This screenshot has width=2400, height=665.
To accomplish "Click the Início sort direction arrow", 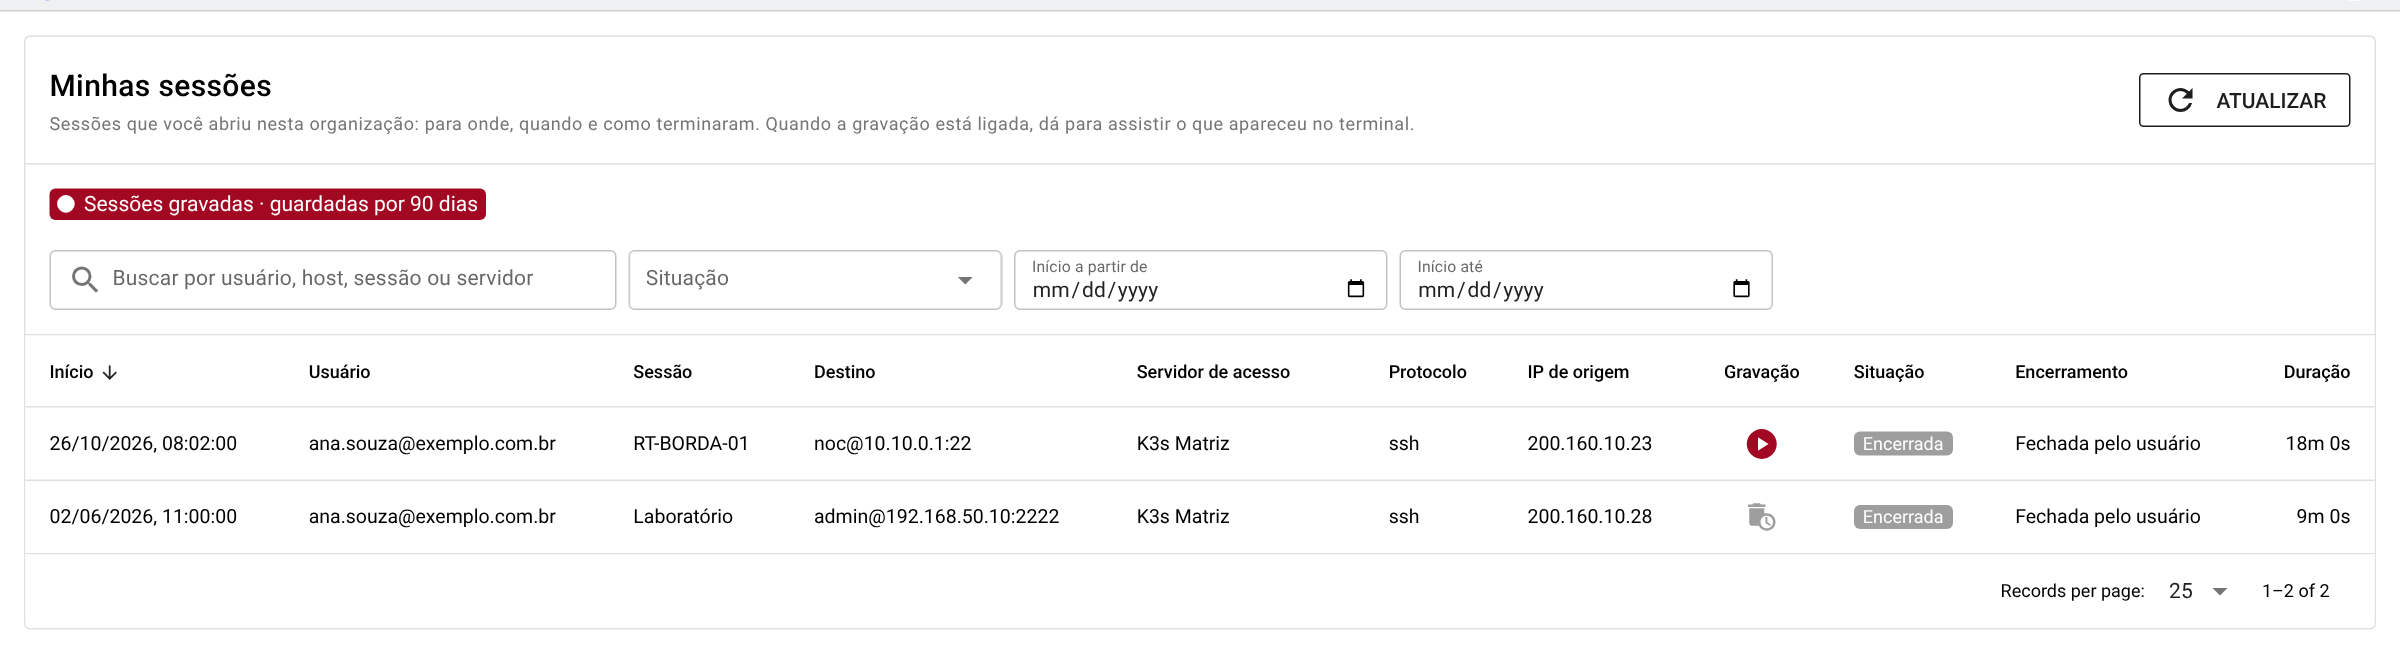I will click(x=110, y=372).
